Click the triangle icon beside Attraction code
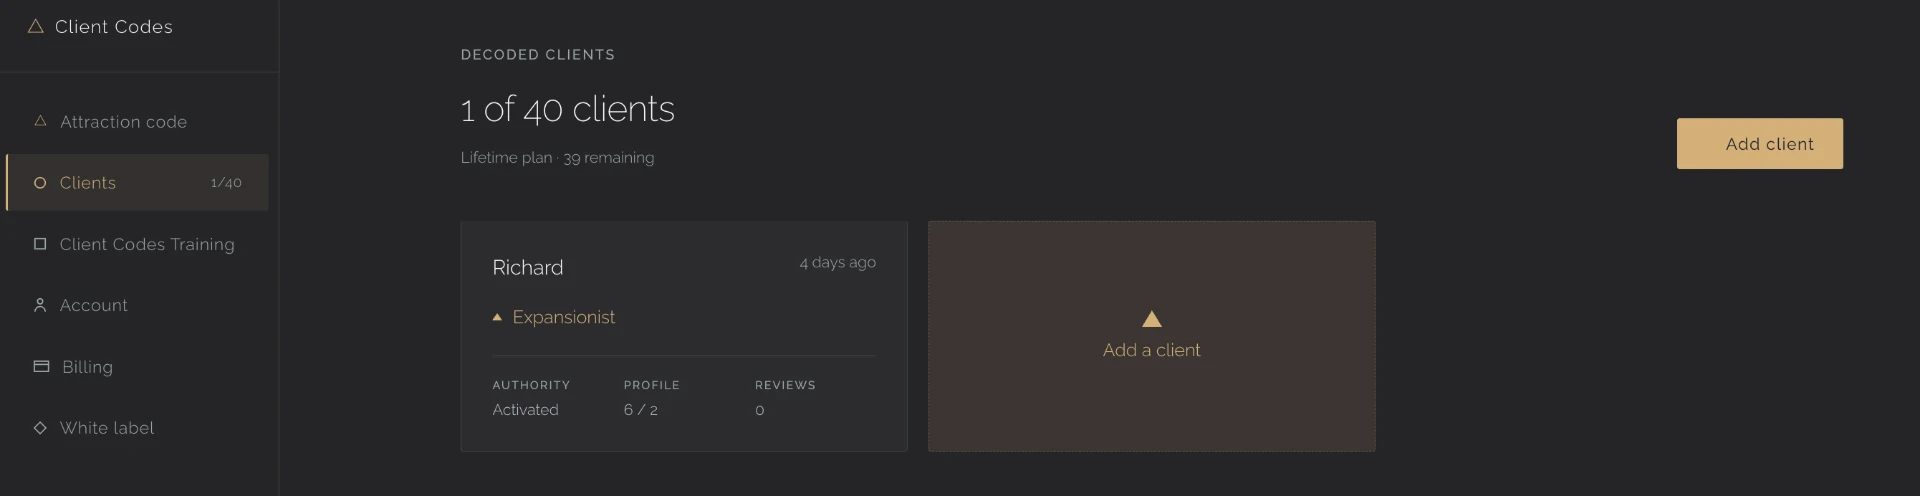The height and width of the screenshot is (496, 1920). 41,121
